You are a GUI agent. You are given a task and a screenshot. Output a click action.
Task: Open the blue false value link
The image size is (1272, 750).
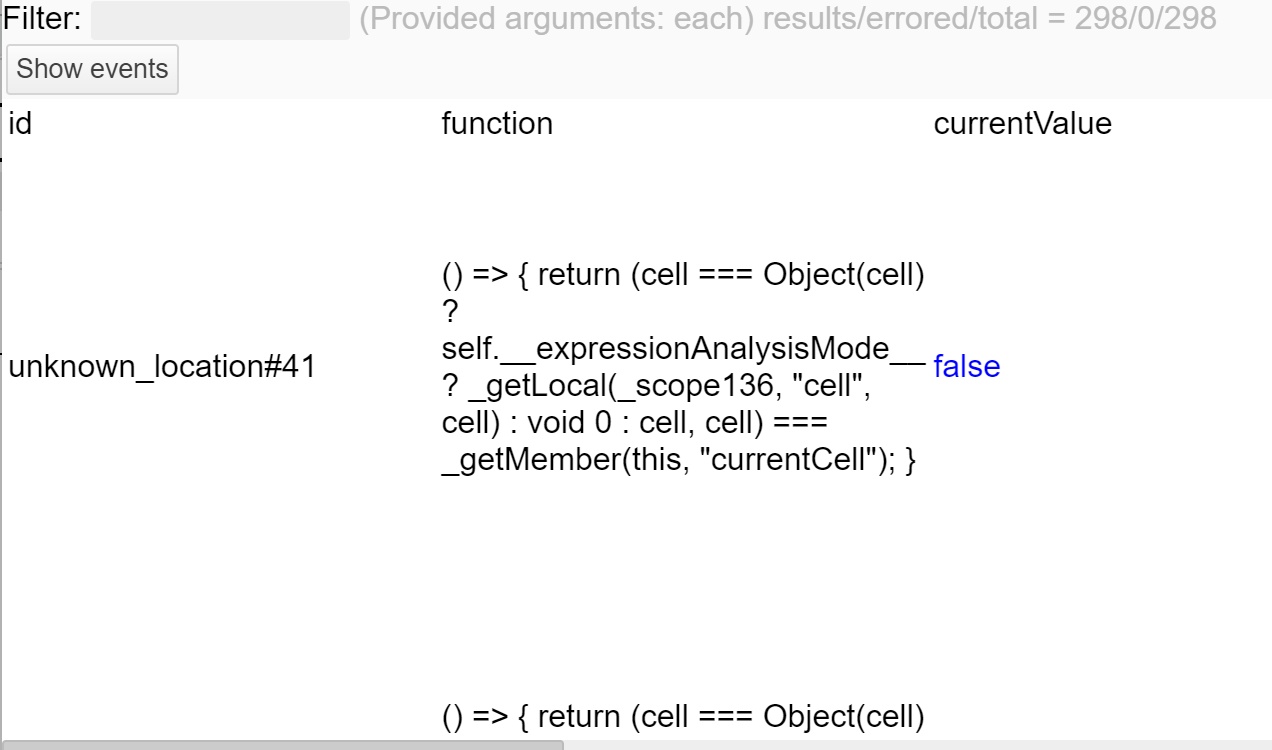(966, 367)
